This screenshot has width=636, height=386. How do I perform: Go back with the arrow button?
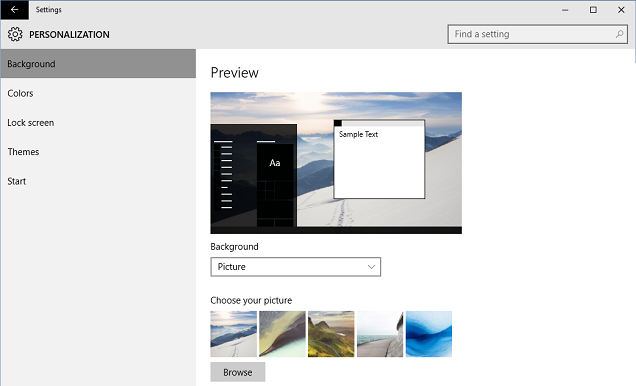15,10
